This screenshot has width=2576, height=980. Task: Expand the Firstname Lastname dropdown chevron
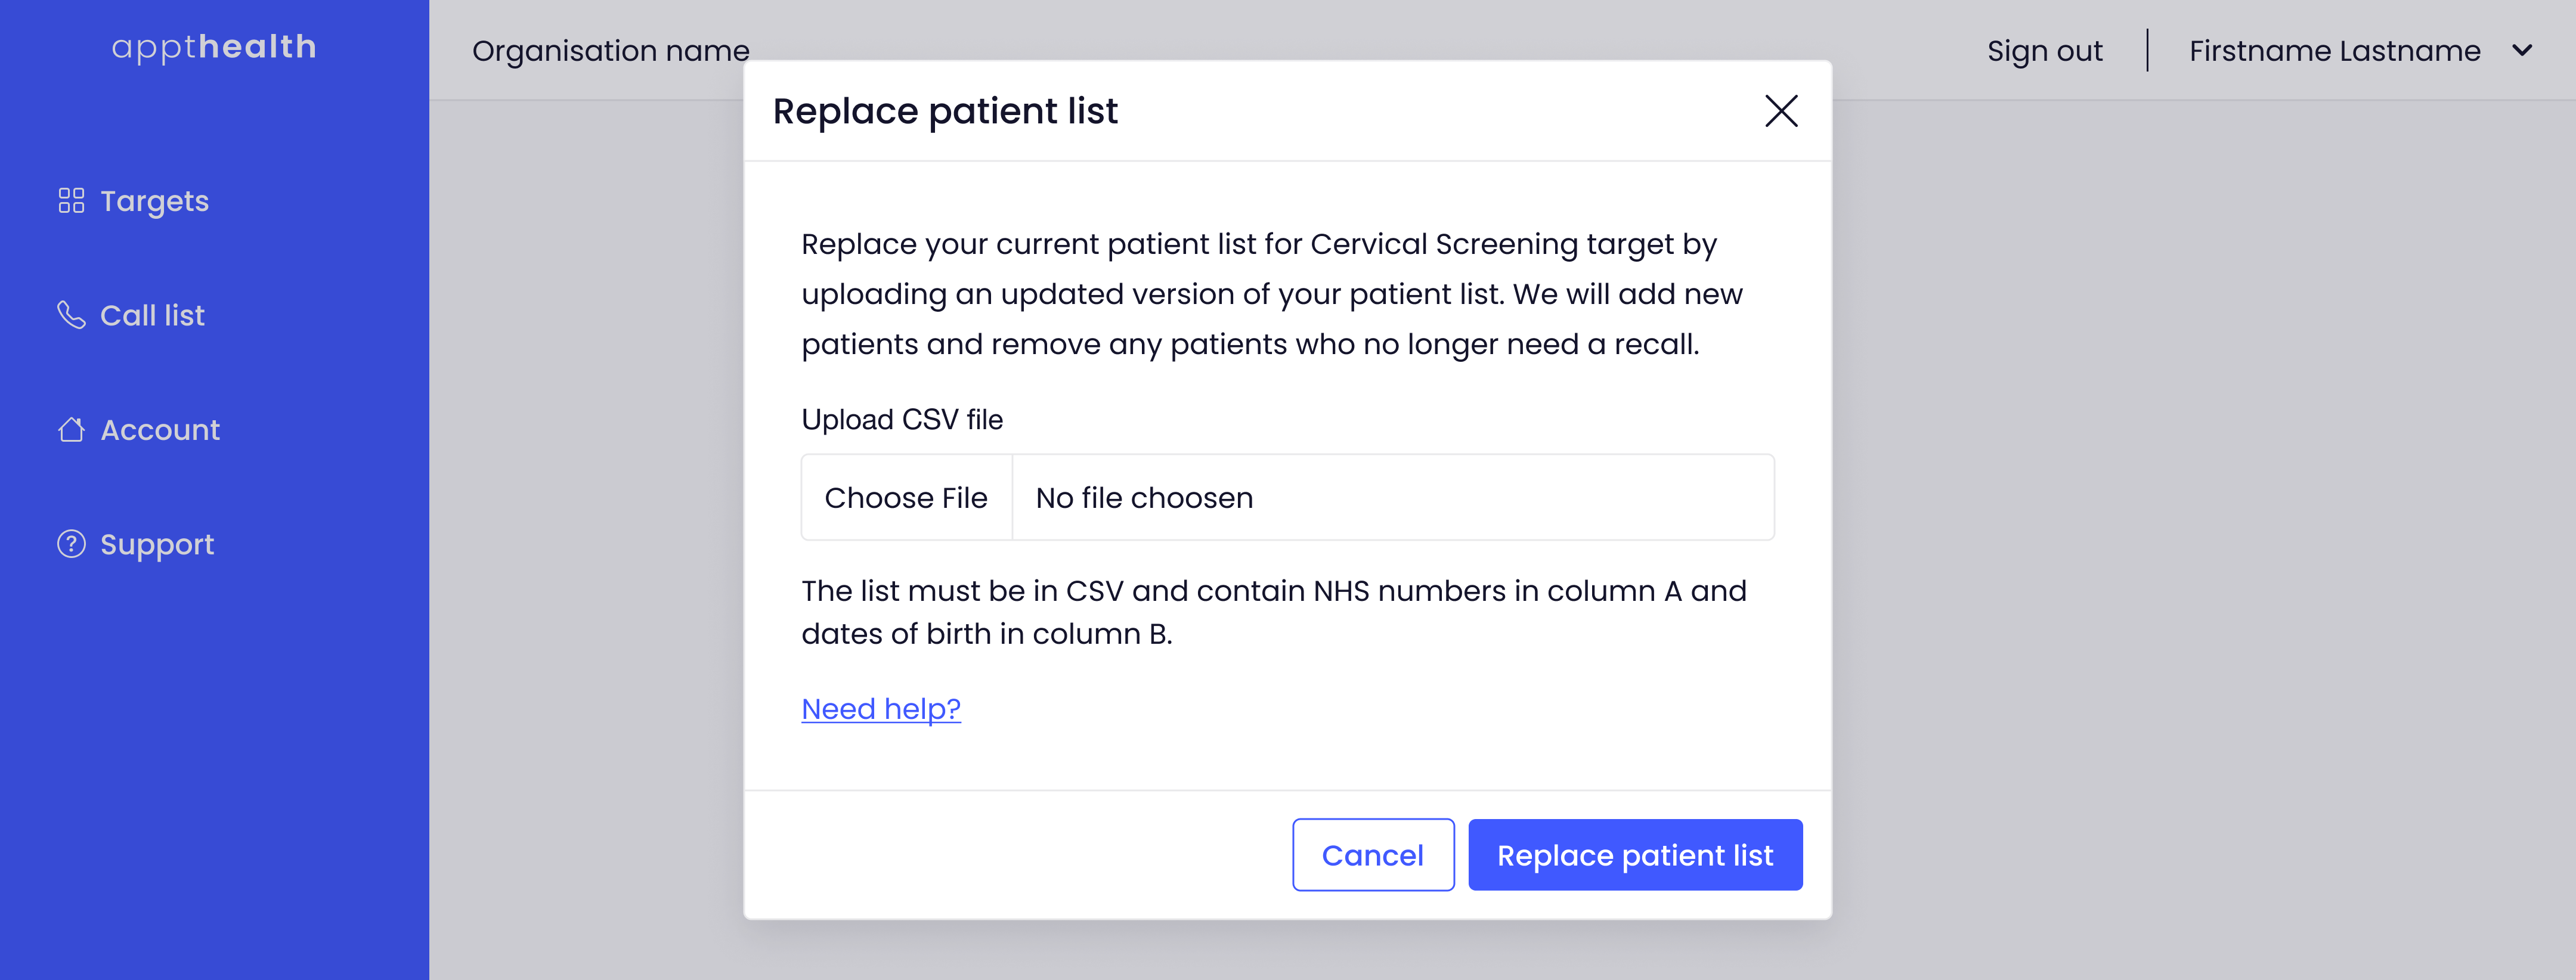(x=2522, y=50)
